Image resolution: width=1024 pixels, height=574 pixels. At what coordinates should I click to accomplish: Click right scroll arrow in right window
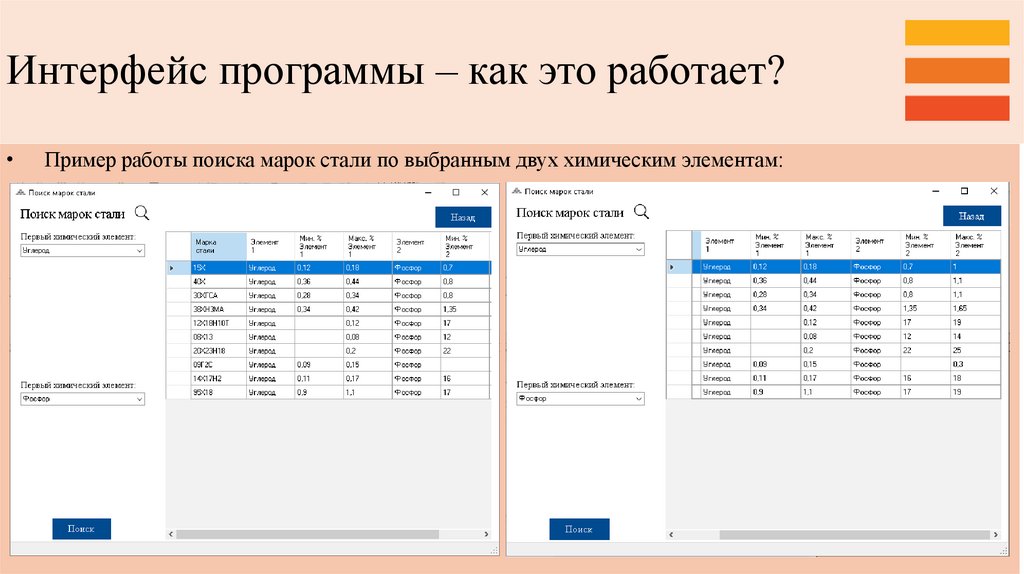(x=995, y=534)
